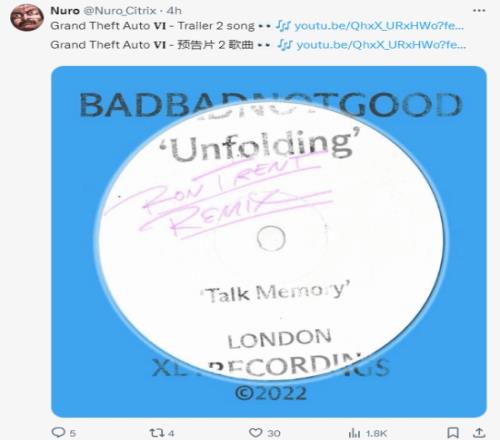Click the reply count 5
This screenshot has width=500, height=440.
pos(73,433)
